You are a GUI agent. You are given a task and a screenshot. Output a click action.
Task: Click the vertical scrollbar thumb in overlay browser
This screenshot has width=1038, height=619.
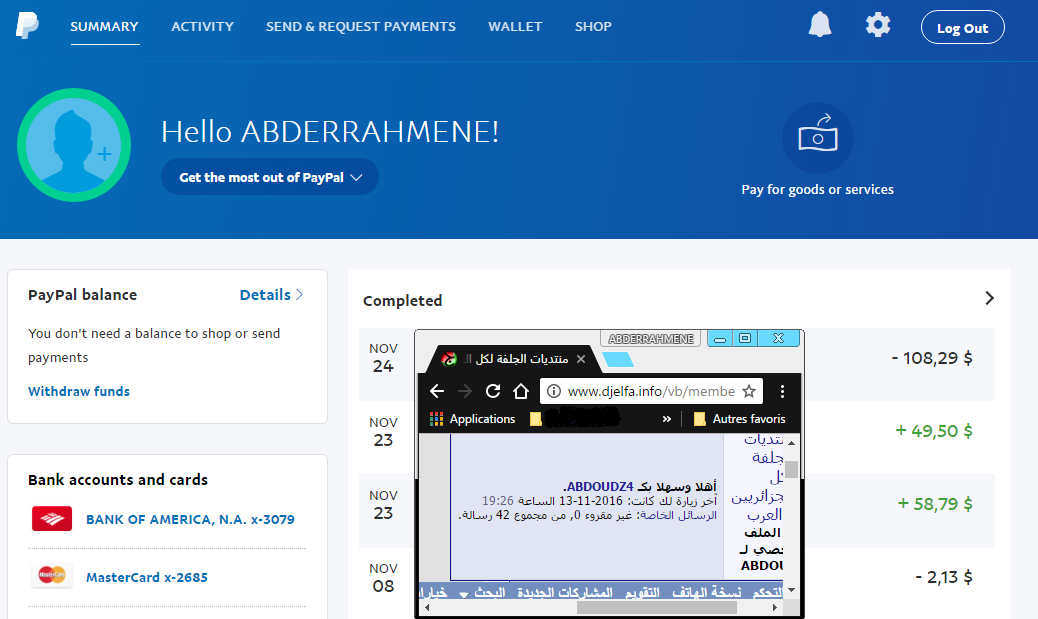(791, 469)
